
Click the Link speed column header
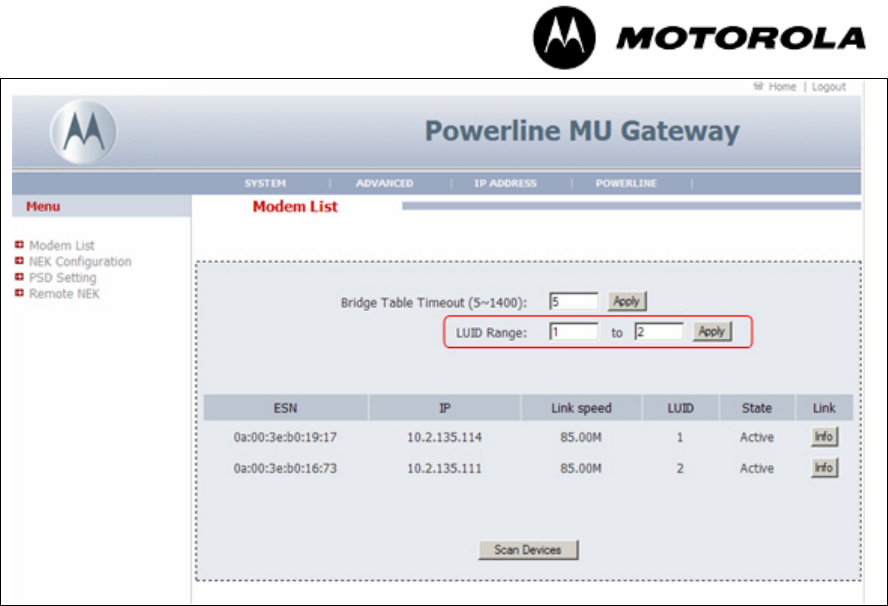(581, 408)
